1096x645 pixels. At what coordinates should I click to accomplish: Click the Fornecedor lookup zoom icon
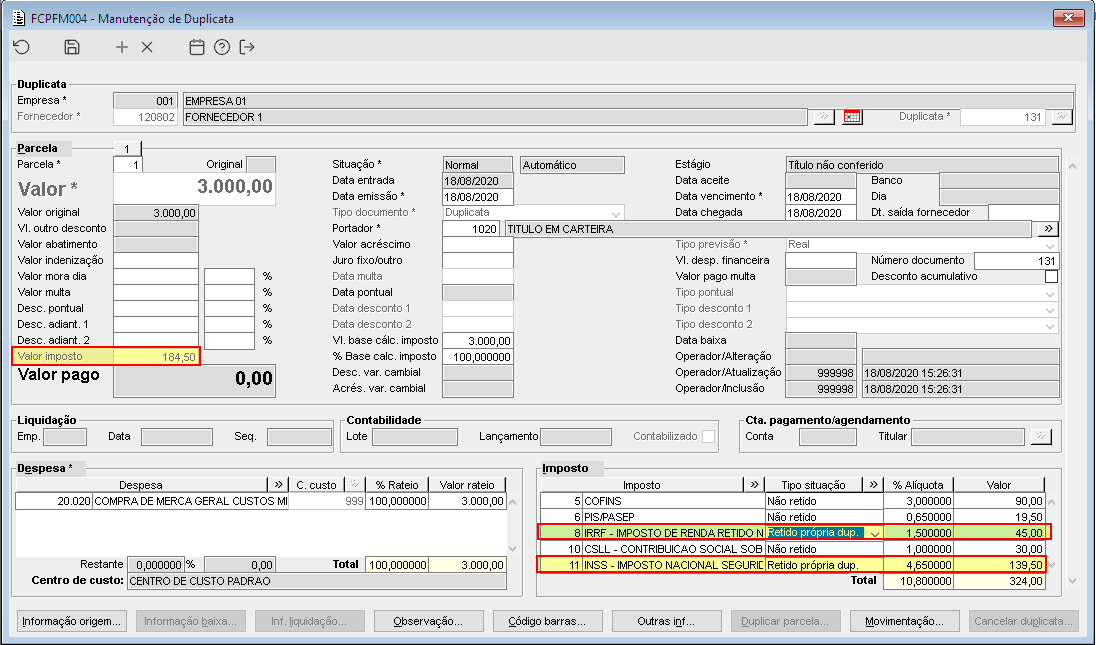pyautogui.click(x=824, y=117)
